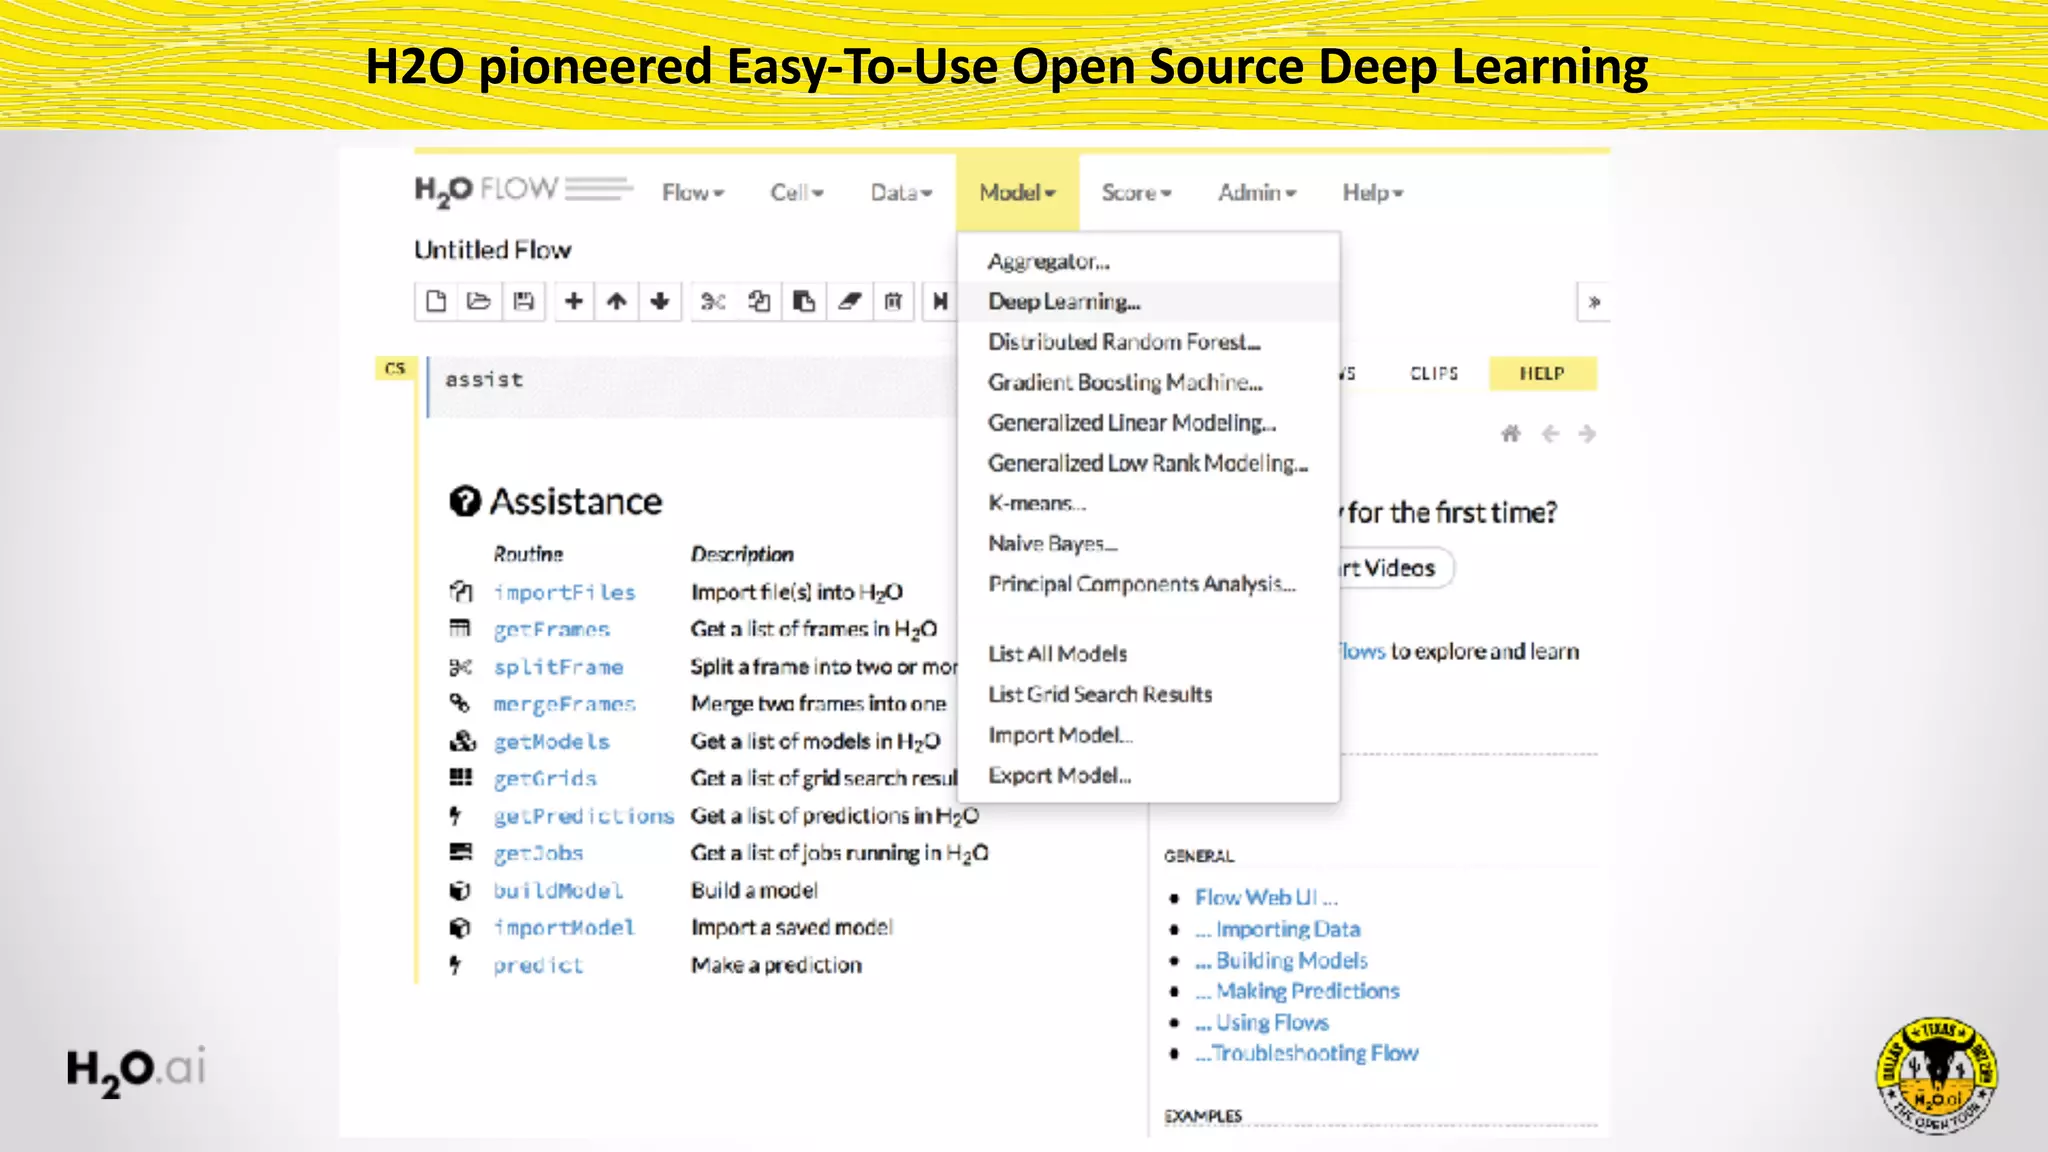Go forward using the help right arrow

point(1587,433)
